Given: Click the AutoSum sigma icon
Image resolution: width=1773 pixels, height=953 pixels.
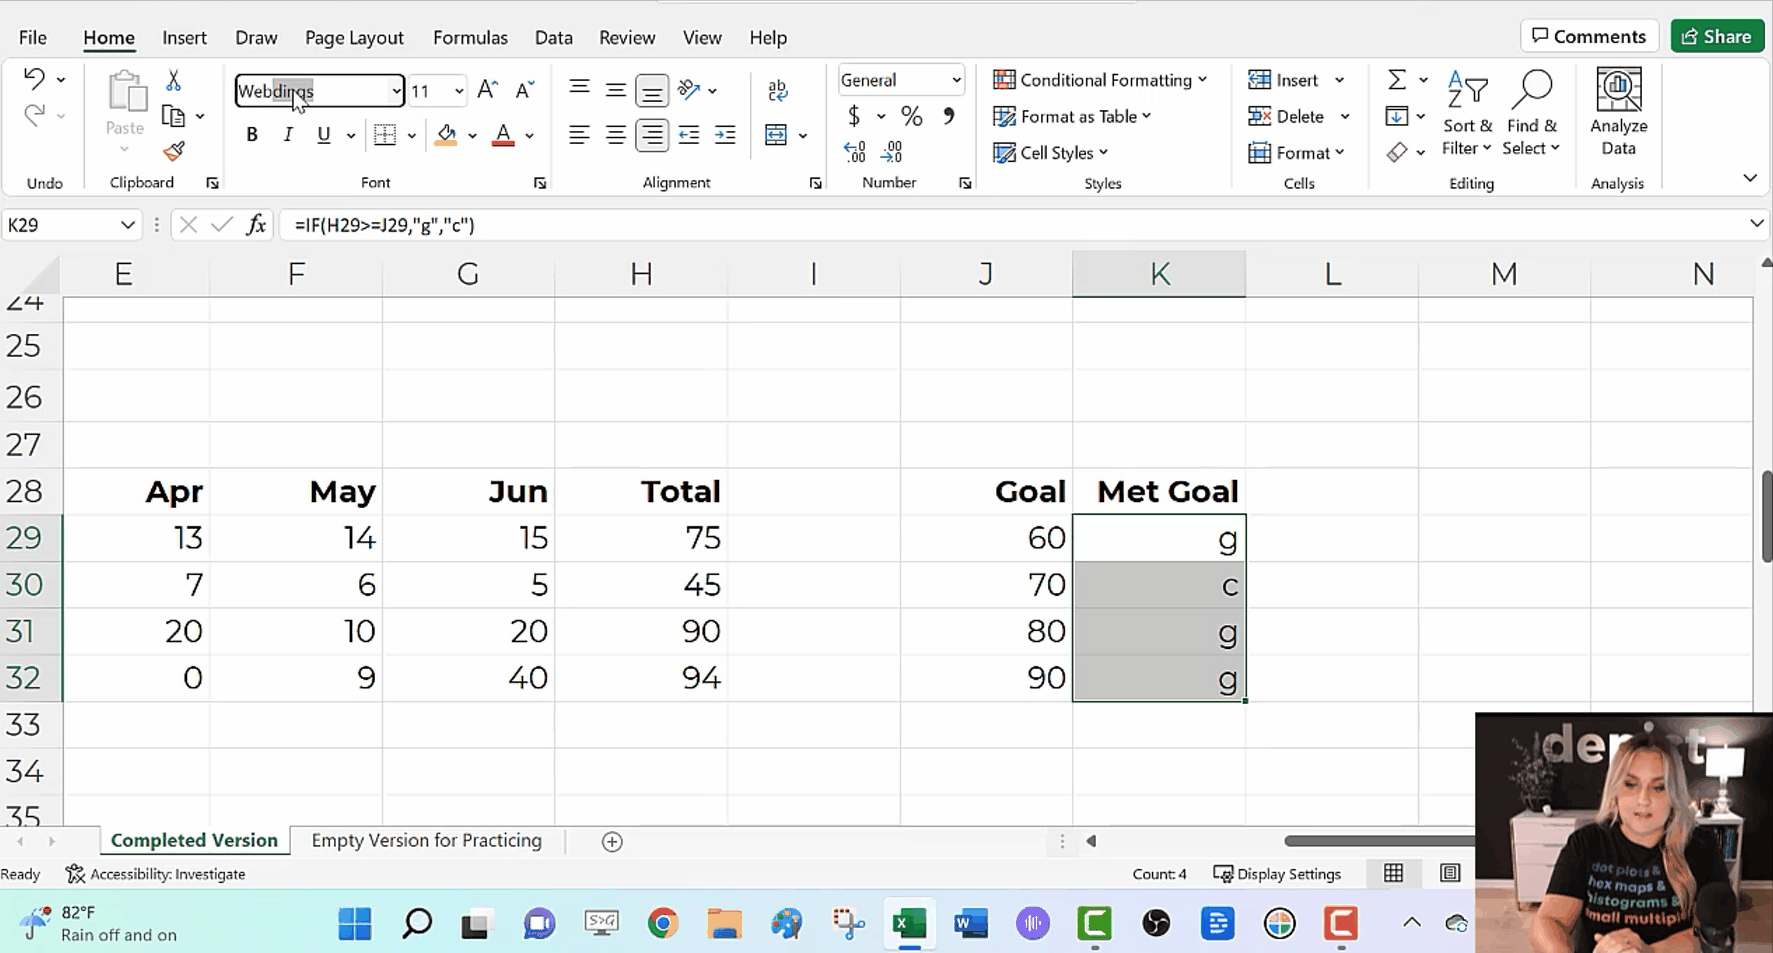Looking at the screenshot, I should 1397,80.
